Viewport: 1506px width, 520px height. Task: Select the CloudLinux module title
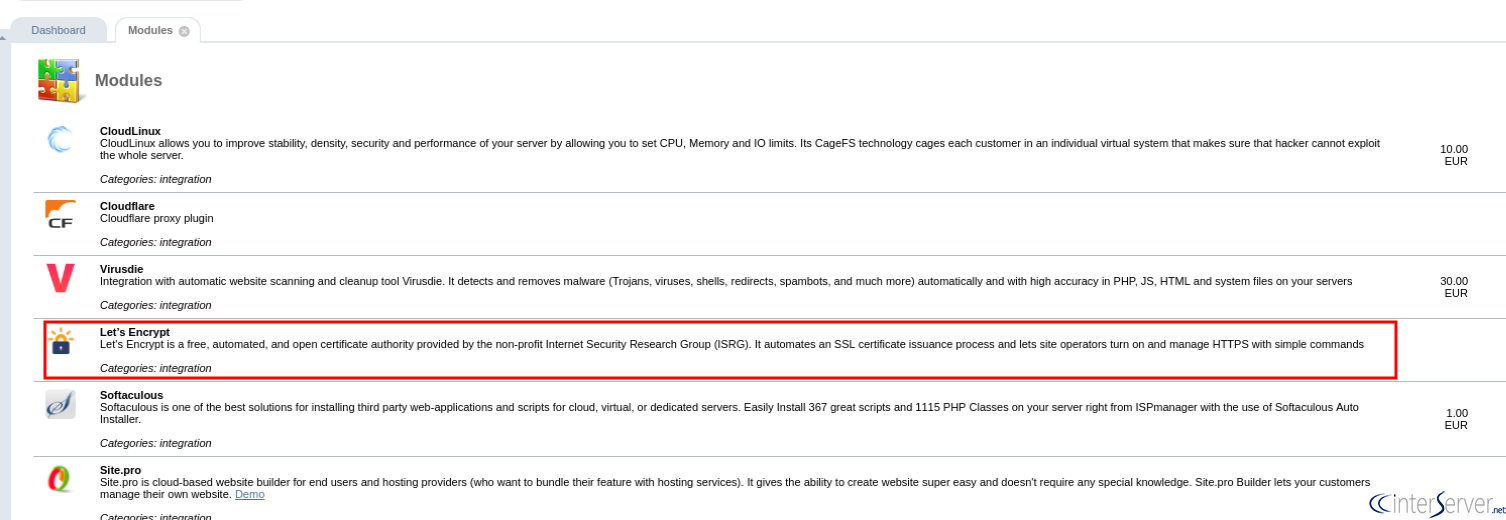[x=130, y=131]
